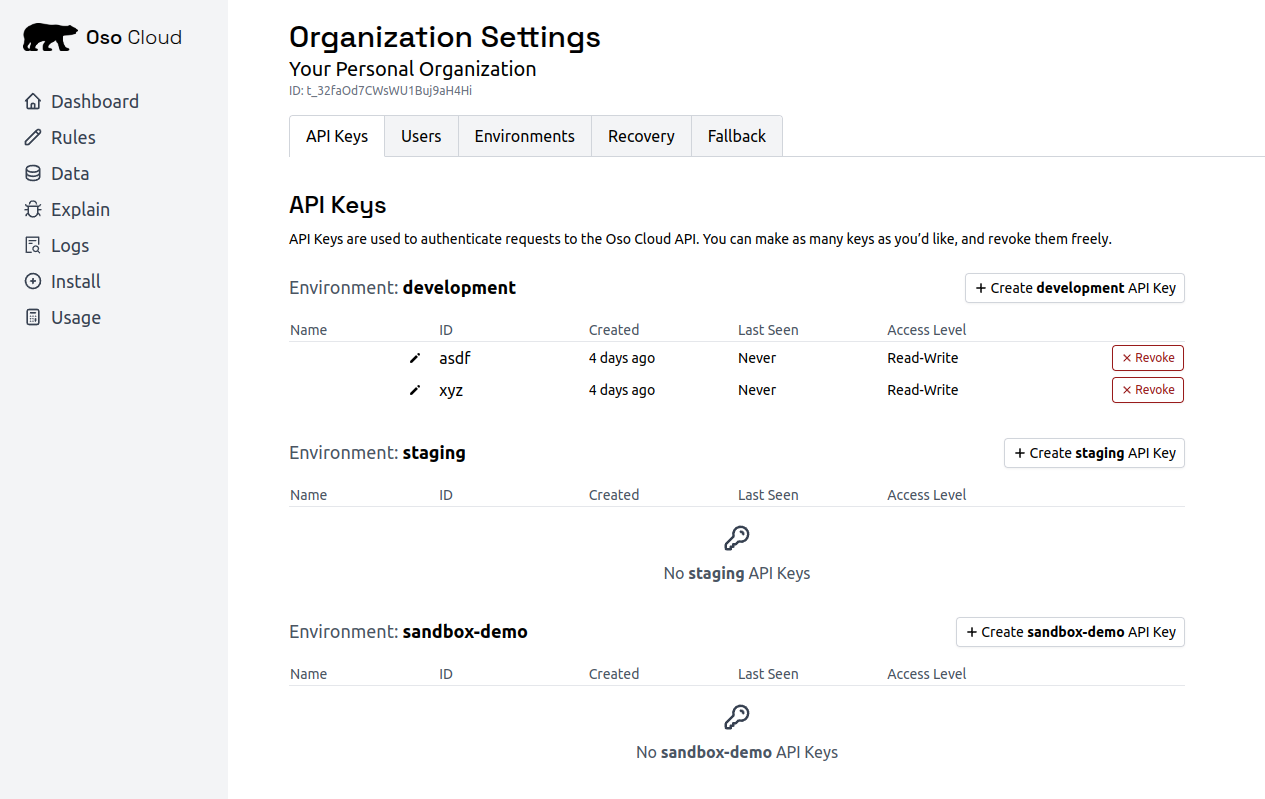Click the Explain bug icon
Viewport: 1265px width, 799px height.
point(33,210)
